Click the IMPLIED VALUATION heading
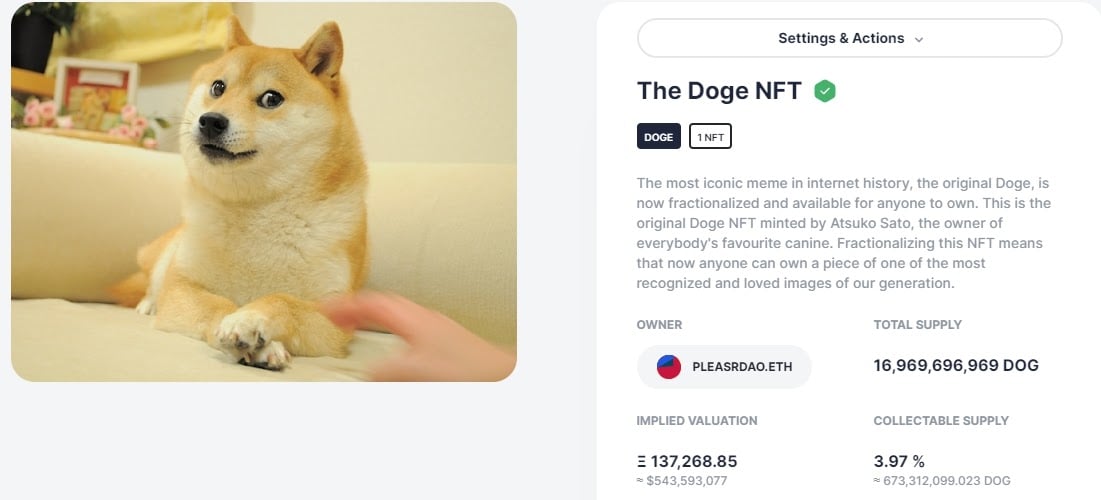 pos(697,421)
